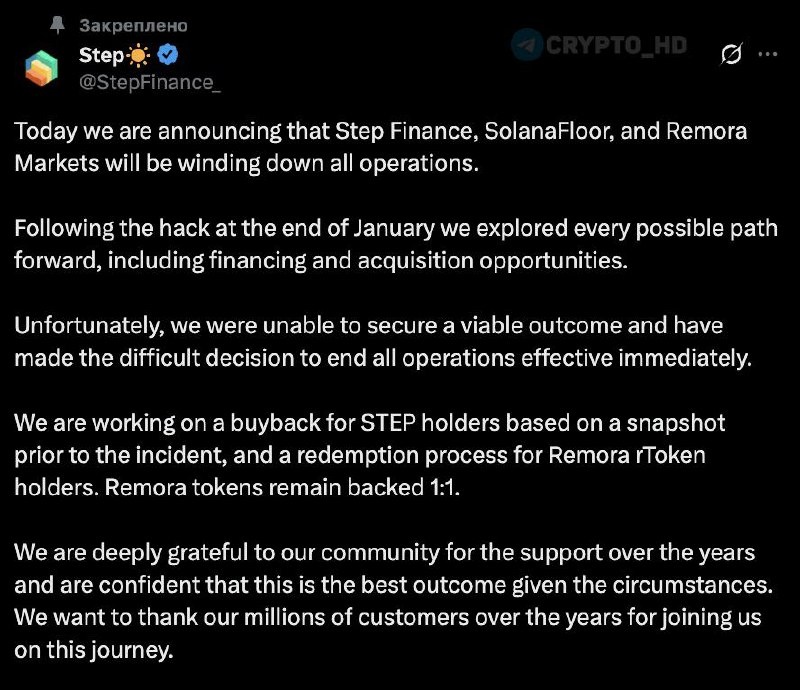Click the Telegram logo in the watermark

click(527, 44)
